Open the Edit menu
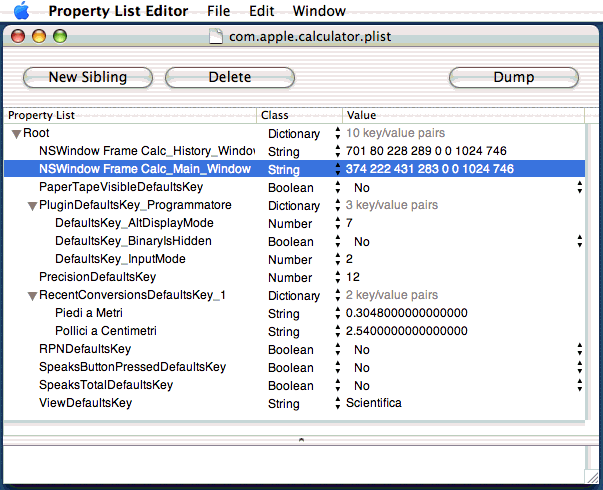The width and height of the screenshot is (603, 490). (x=261, y=11)
